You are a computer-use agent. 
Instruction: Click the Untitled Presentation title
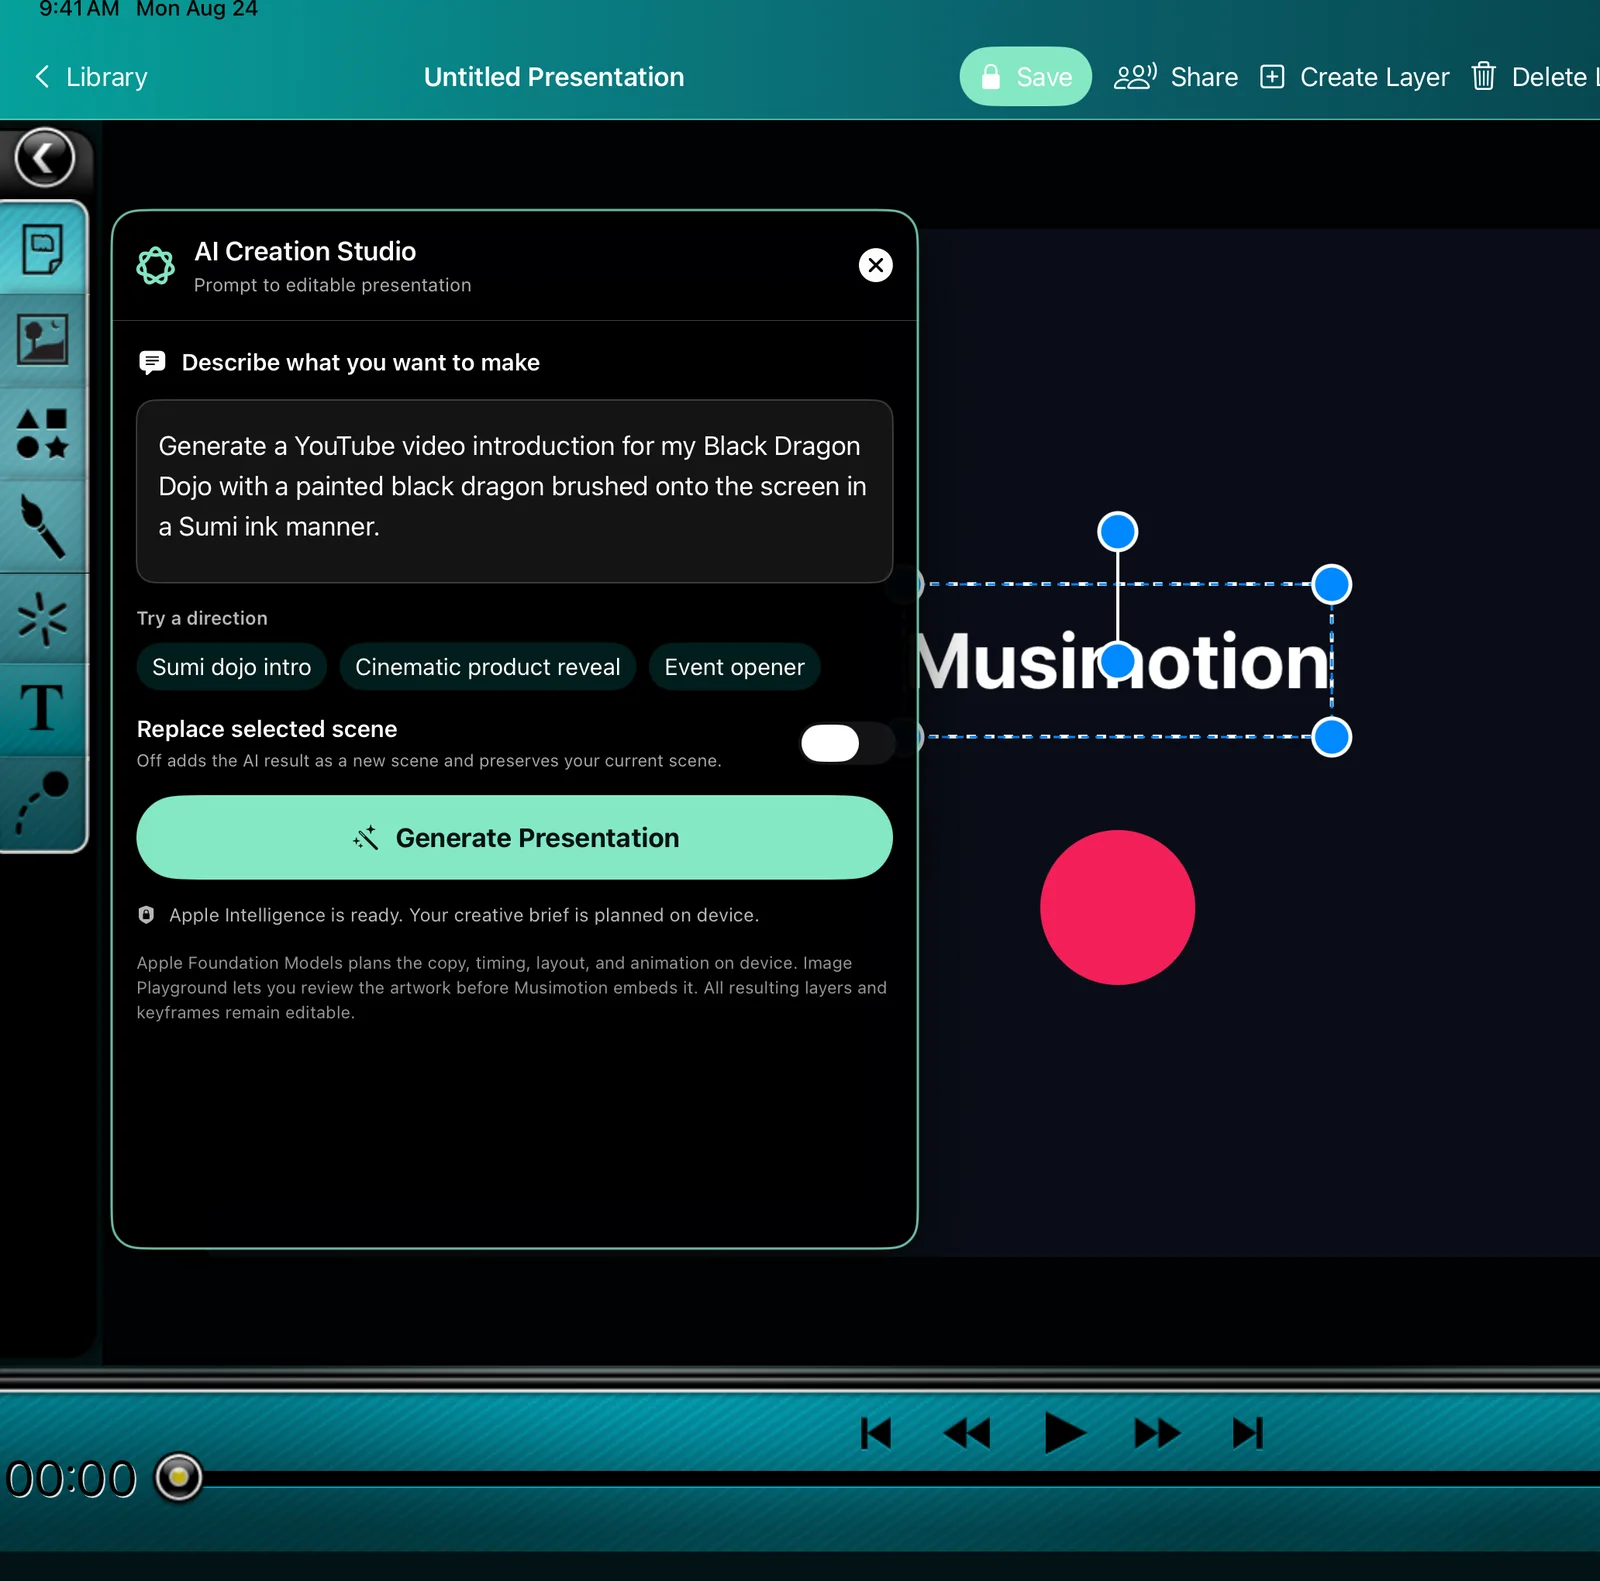(x=554, y=77)
